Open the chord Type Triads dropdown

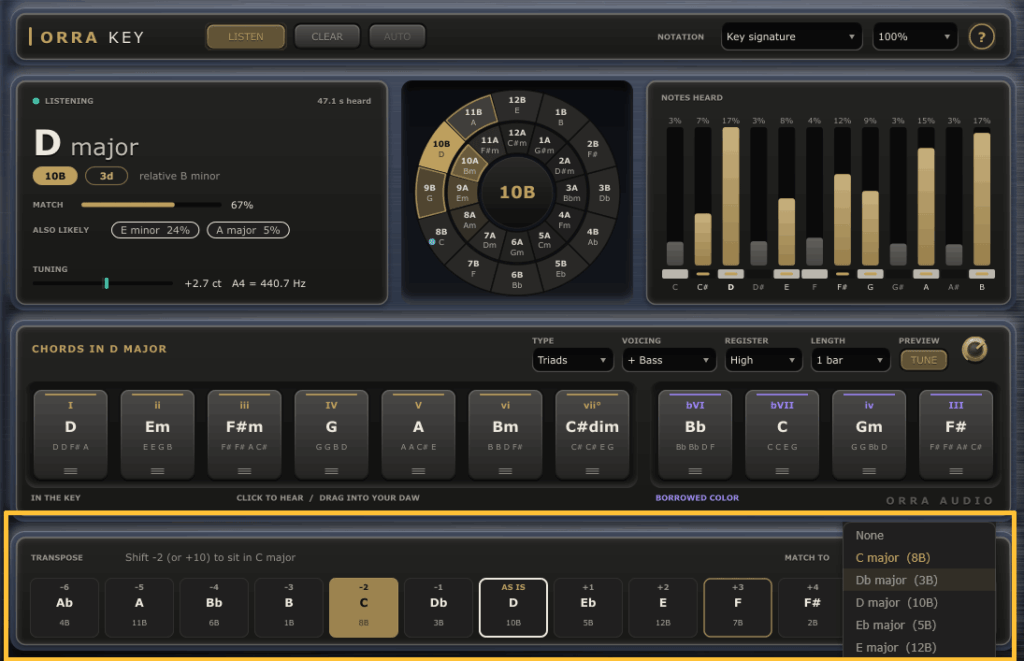(572, 360)
